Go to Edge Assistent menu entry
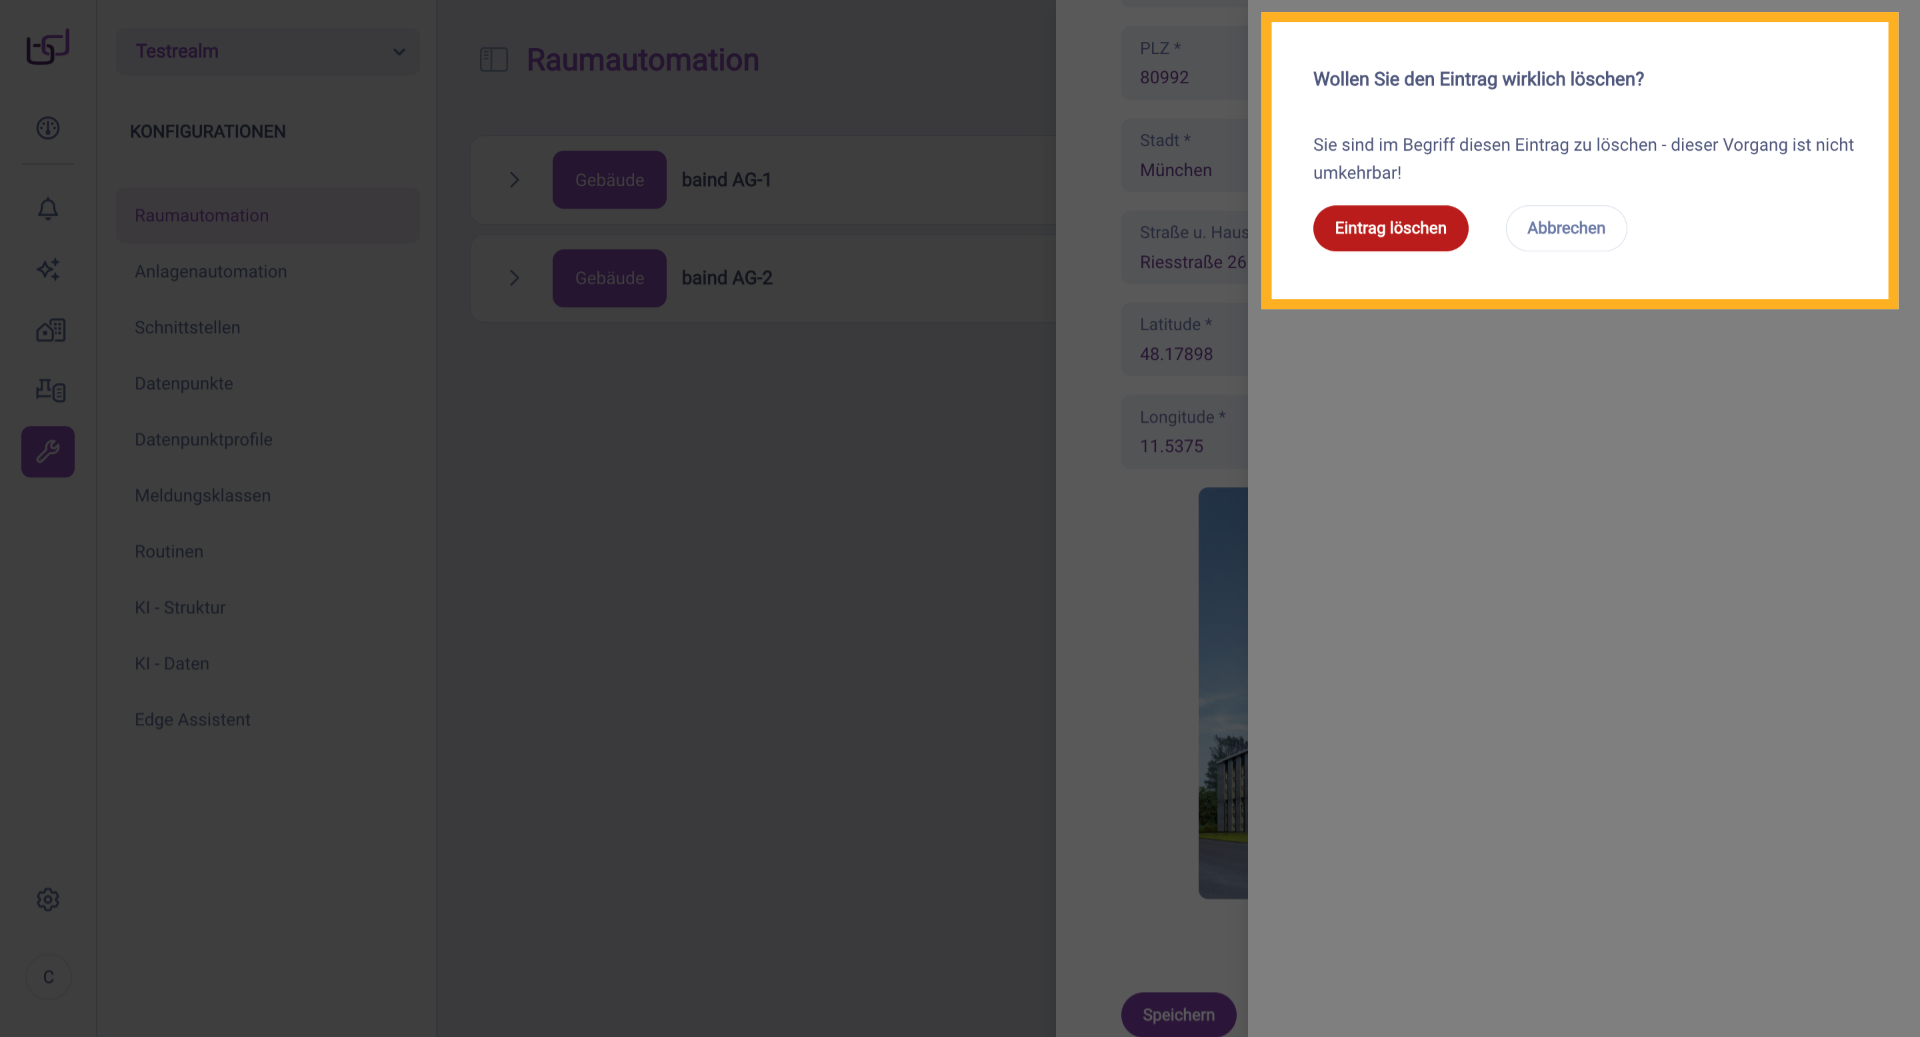1920x1037 pixels. (x=193, y=719)
